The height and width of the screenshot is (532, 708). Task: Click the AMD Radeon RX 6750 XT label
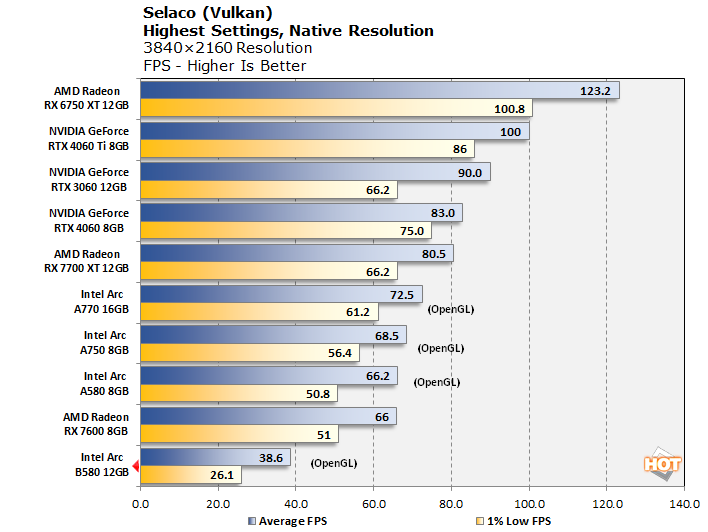(89, 100)
